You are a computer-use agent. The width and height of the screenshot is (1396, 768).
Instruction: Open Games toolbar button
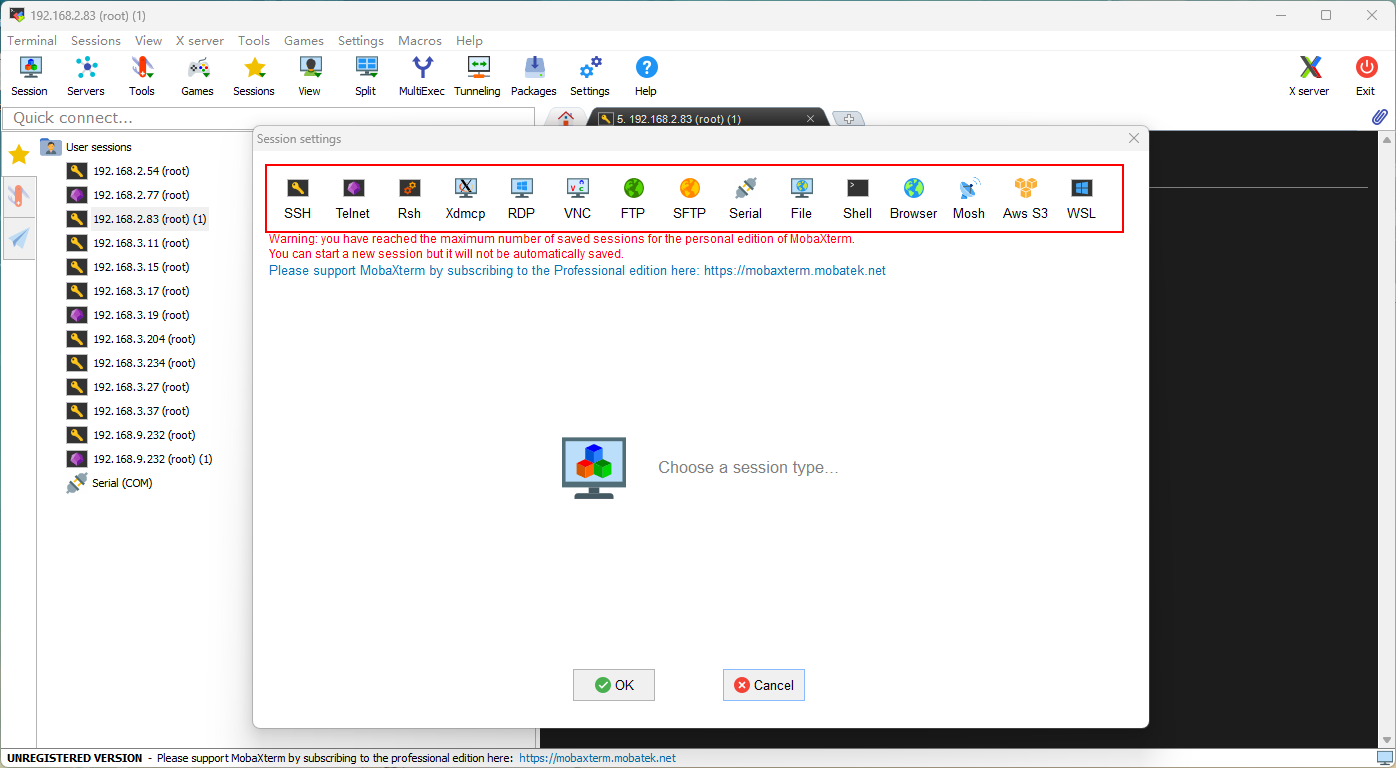click(x=198, y=77)
